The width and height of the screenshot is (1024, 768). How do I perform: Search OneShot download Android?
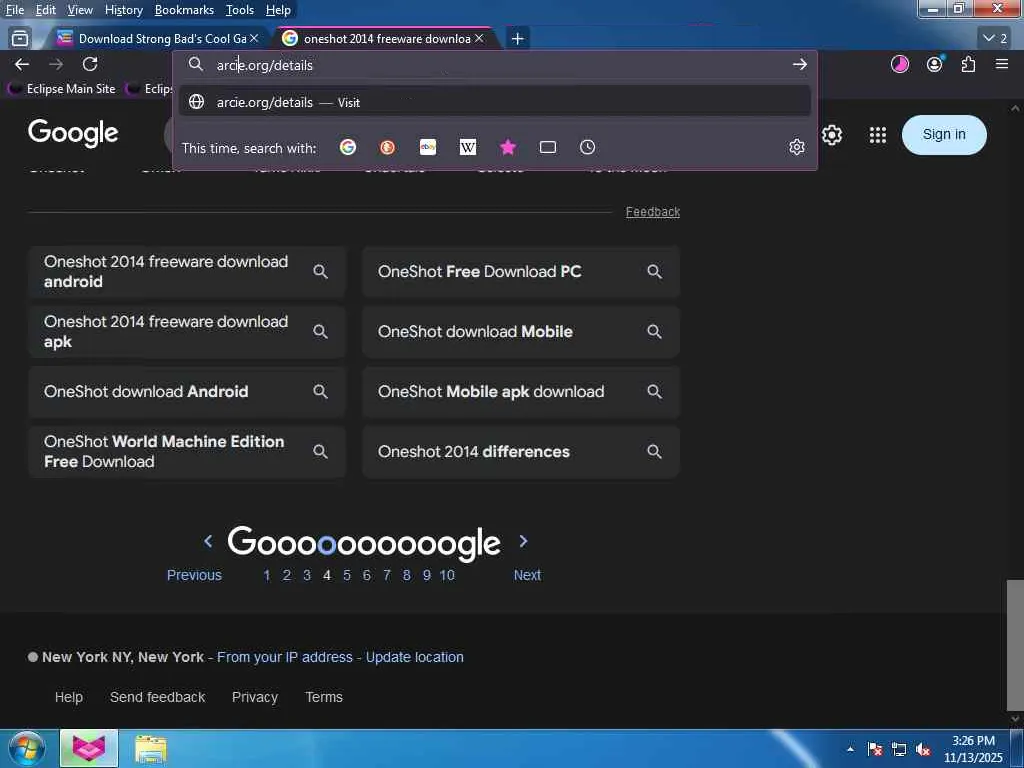tap(187, 392)
